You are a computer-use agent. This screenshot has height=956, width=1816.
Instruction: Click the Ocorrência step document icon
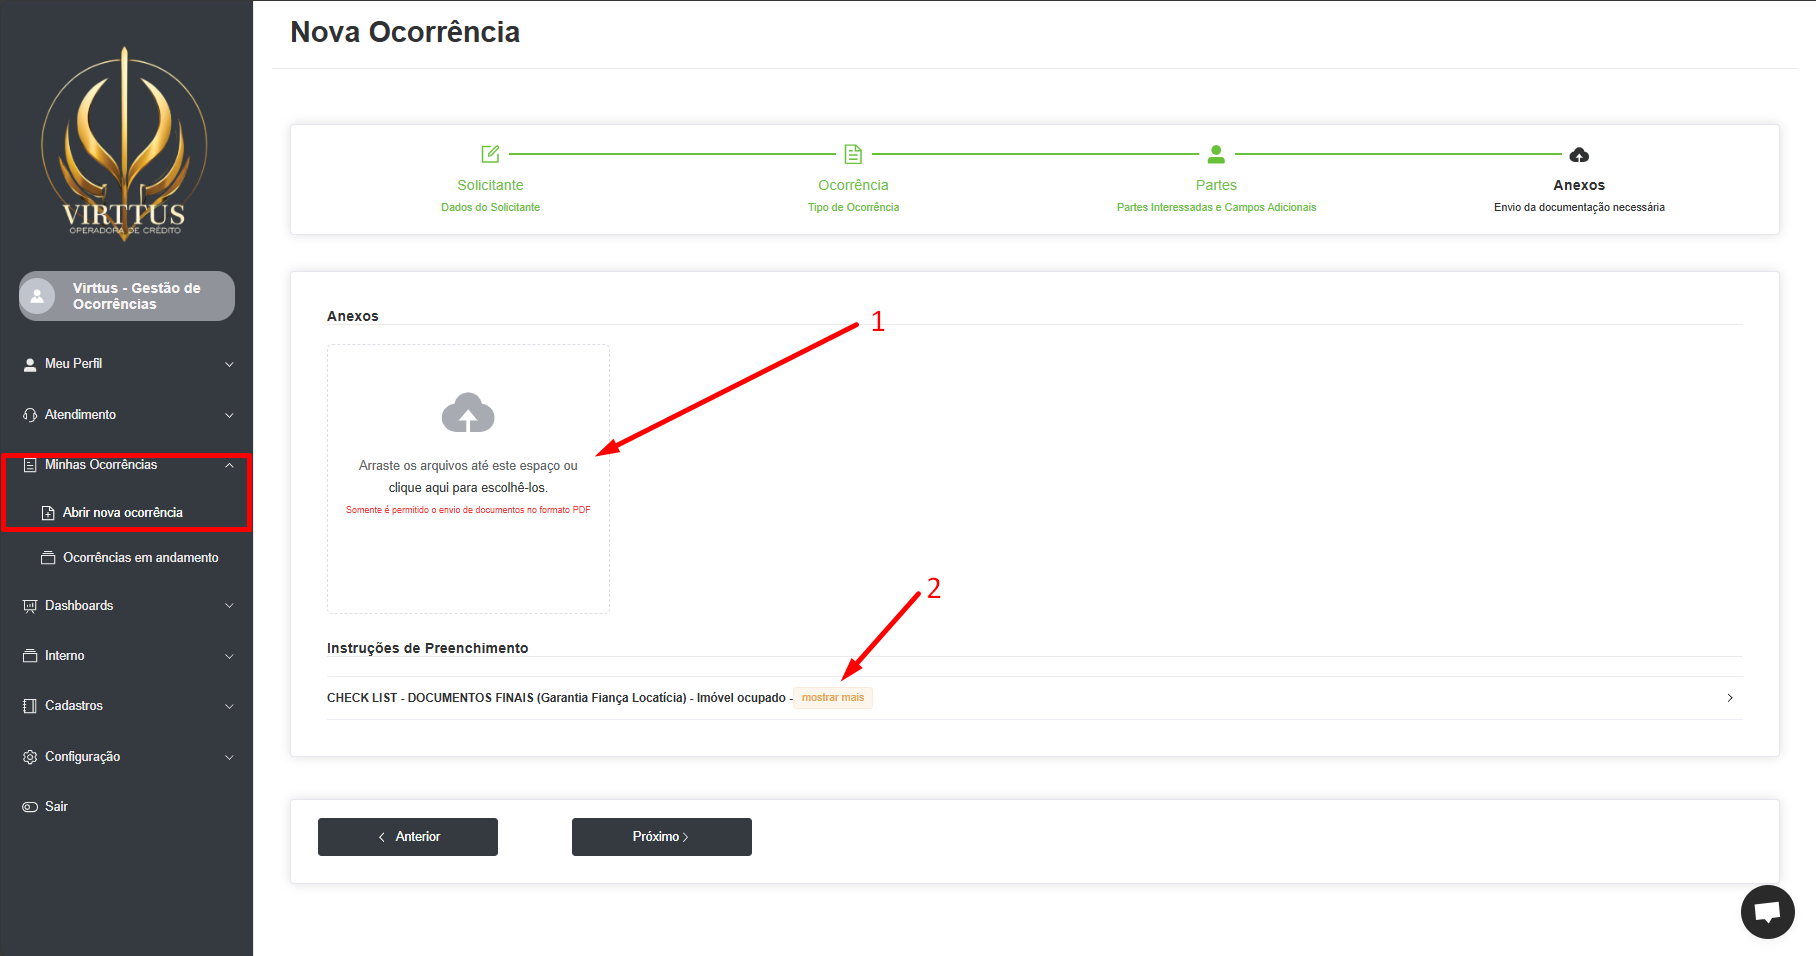[853, 154]
